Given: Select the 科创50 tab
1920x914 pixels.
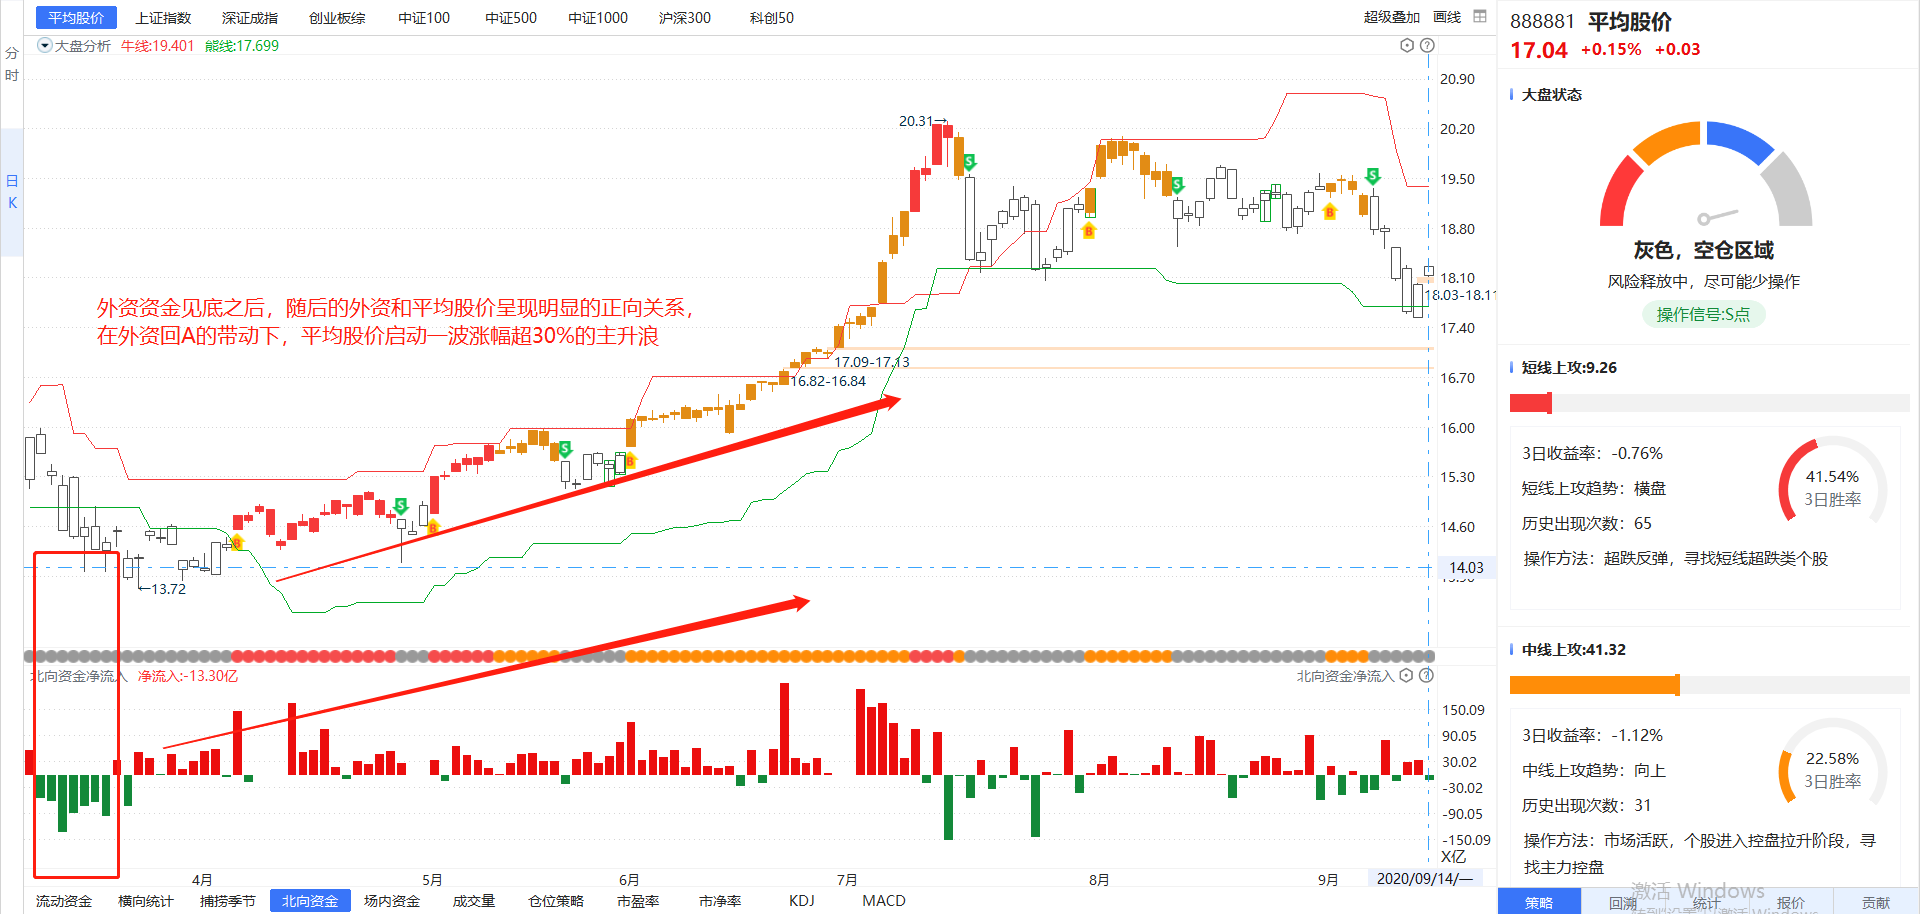Looking at the screenshot, I should [772, 17].
